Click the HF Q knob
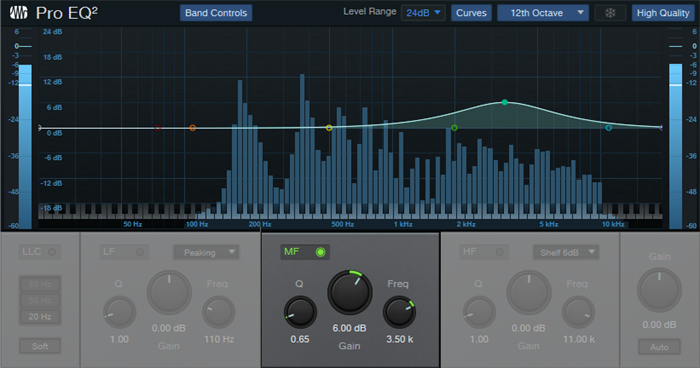The image size is (700, 368). [x=479, y=312]
